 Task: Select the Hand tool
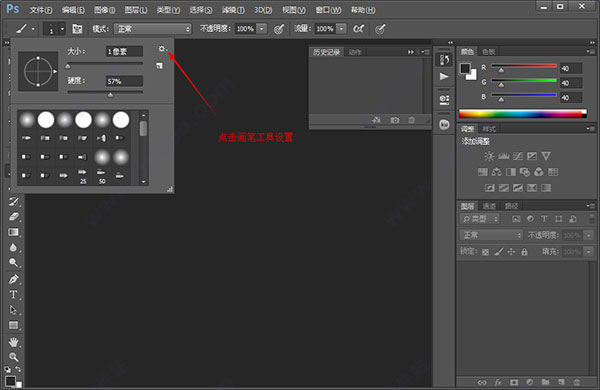[13, 342]
